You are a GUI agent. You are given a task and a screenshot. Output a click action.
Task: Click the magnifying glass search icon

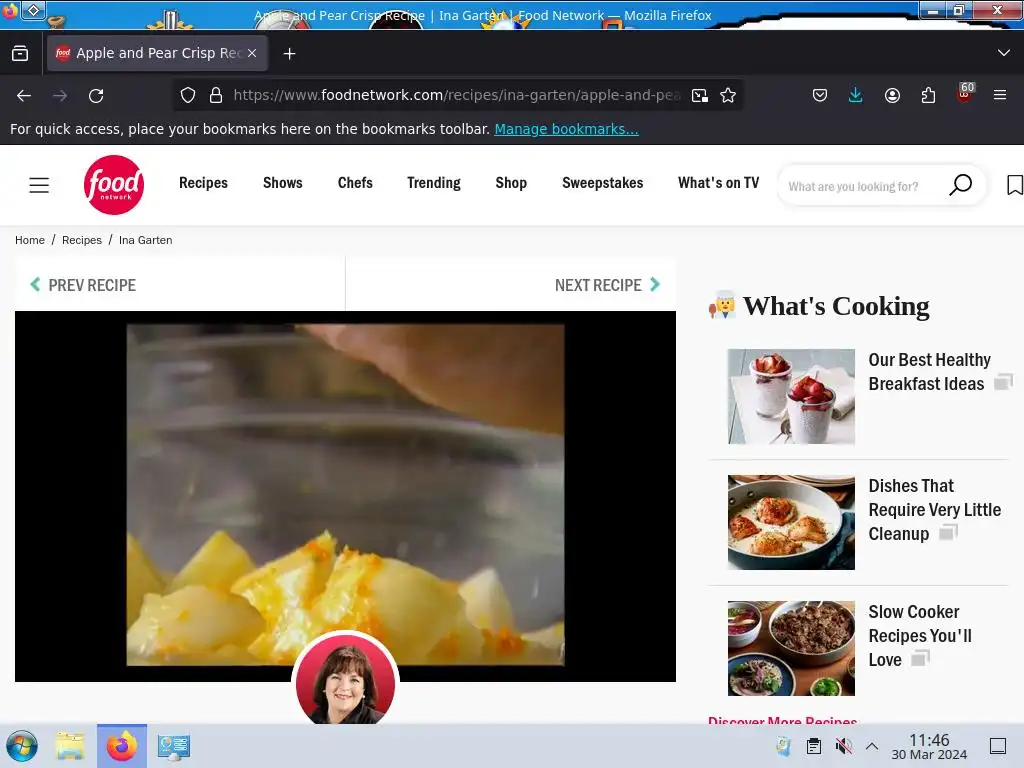point(961,185)
